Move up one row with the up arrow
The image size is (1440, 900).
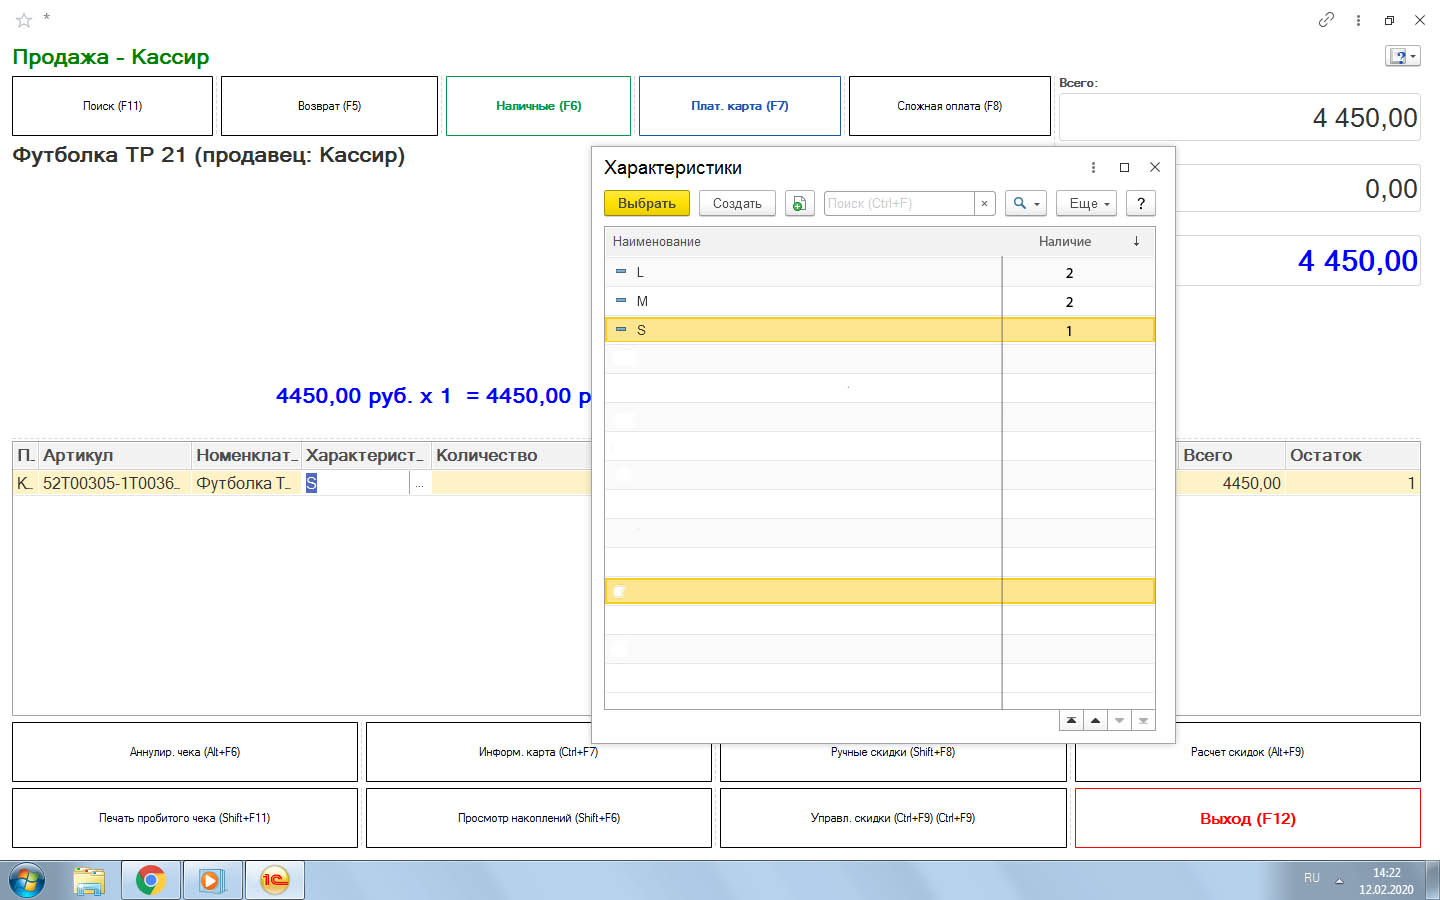(1095, 720)
